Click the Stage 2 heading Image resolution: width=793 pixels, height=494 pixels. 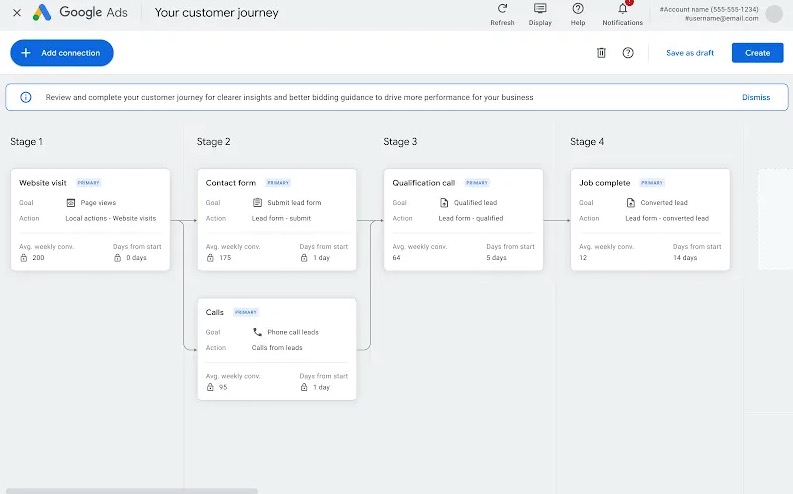(x=213, y=142)
